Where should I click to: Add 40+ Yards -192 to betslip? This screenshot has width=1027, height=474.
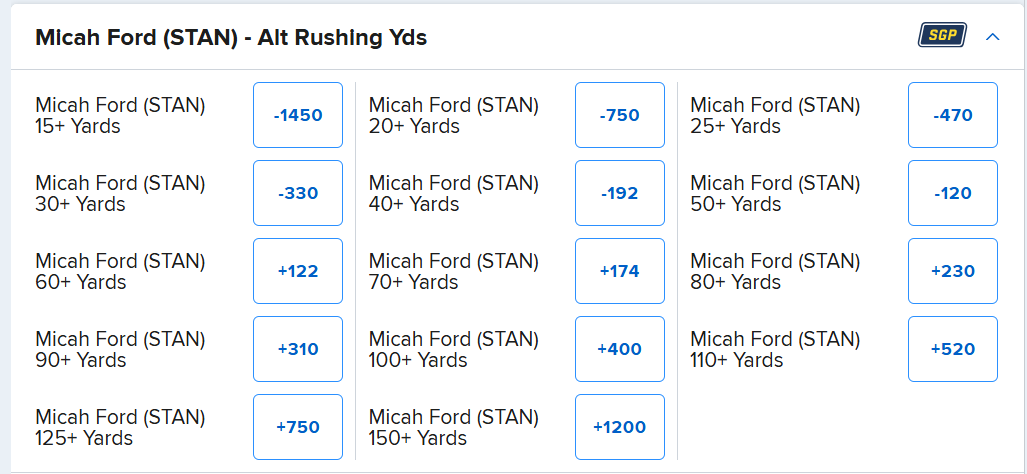(x=620, y=193)
